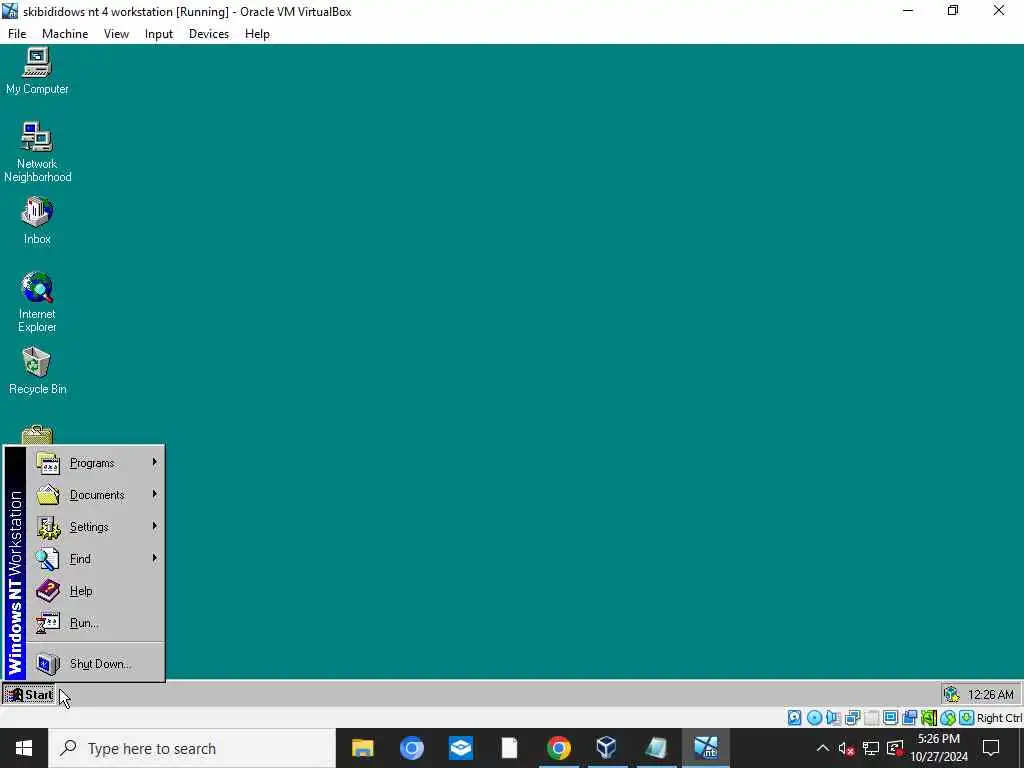Click the Windows 10 Start button
The height and width of the screenshot is (768, 1024).
click(x=24, y=748)
